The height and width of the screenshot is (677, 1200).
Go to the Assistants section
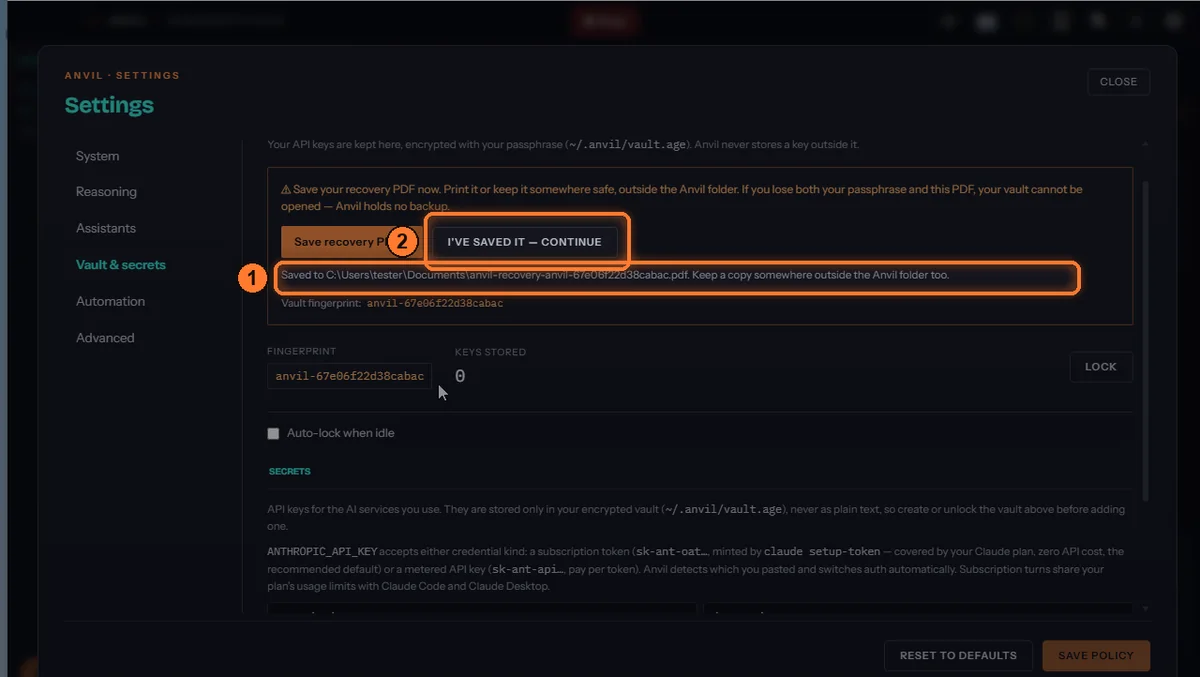click(106, 228)
